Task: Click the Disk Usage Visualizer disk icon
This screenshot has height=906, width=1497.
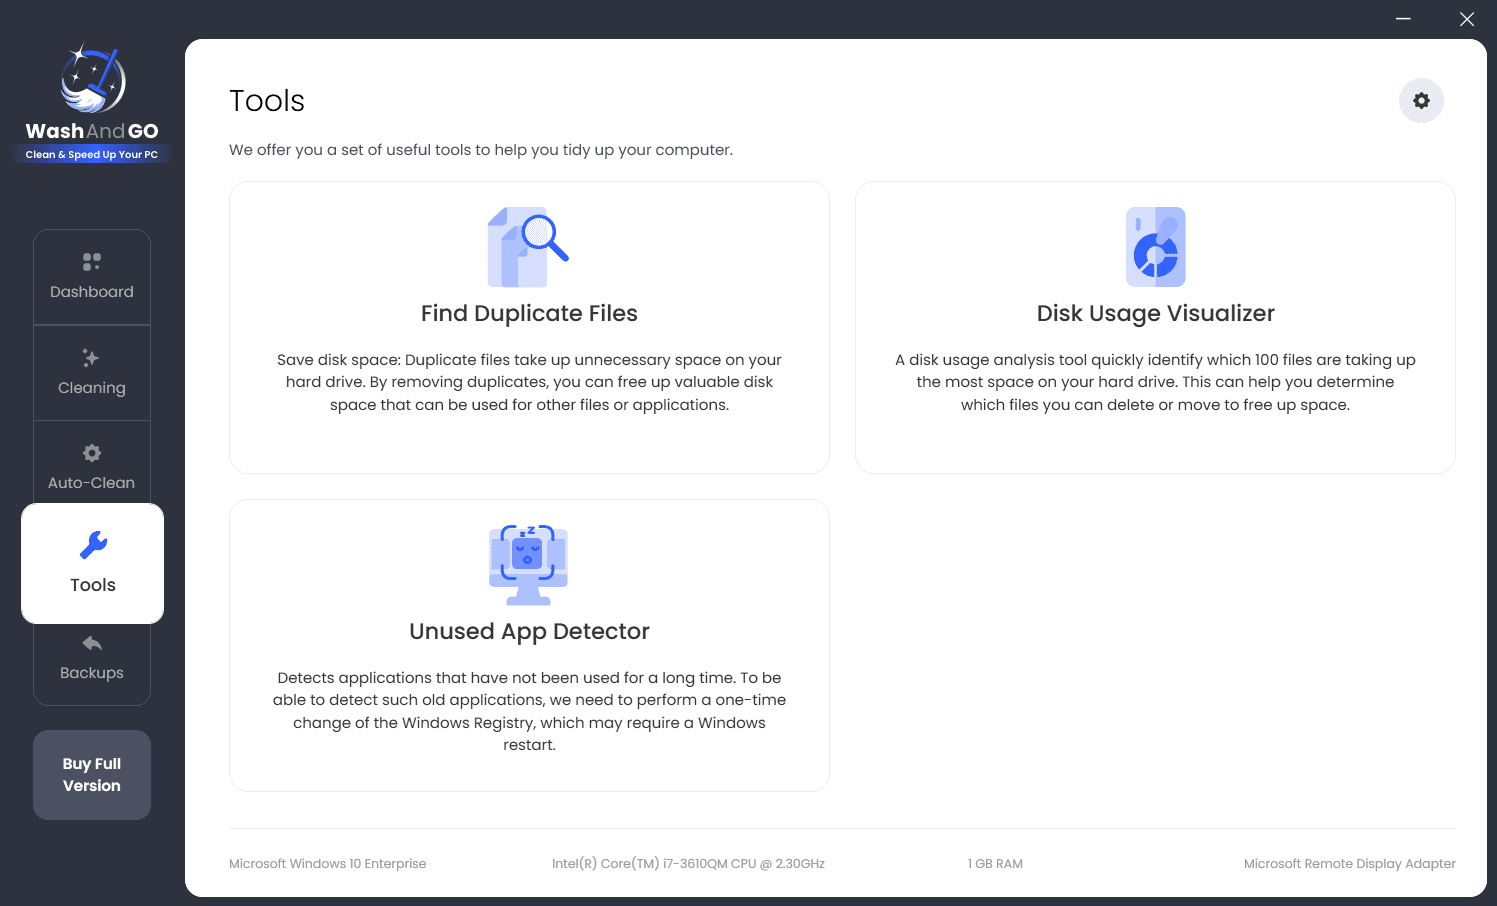Action: coord(1155,247)
